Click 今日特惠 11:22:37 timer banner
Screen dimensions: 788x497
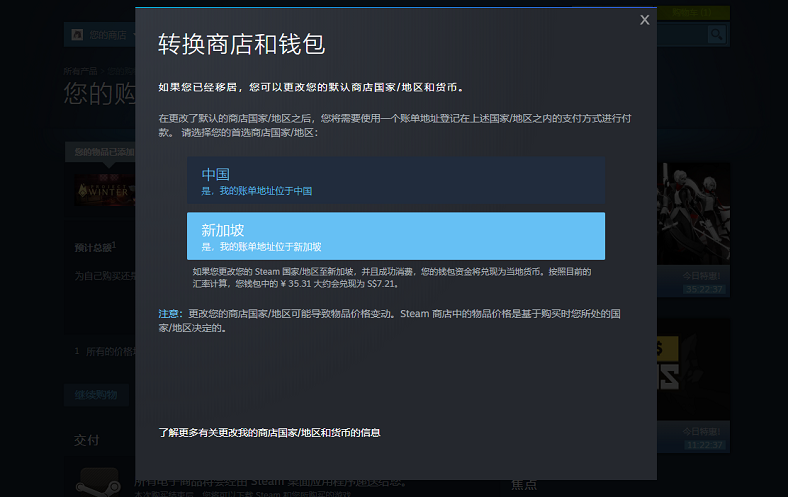[694, 437]
